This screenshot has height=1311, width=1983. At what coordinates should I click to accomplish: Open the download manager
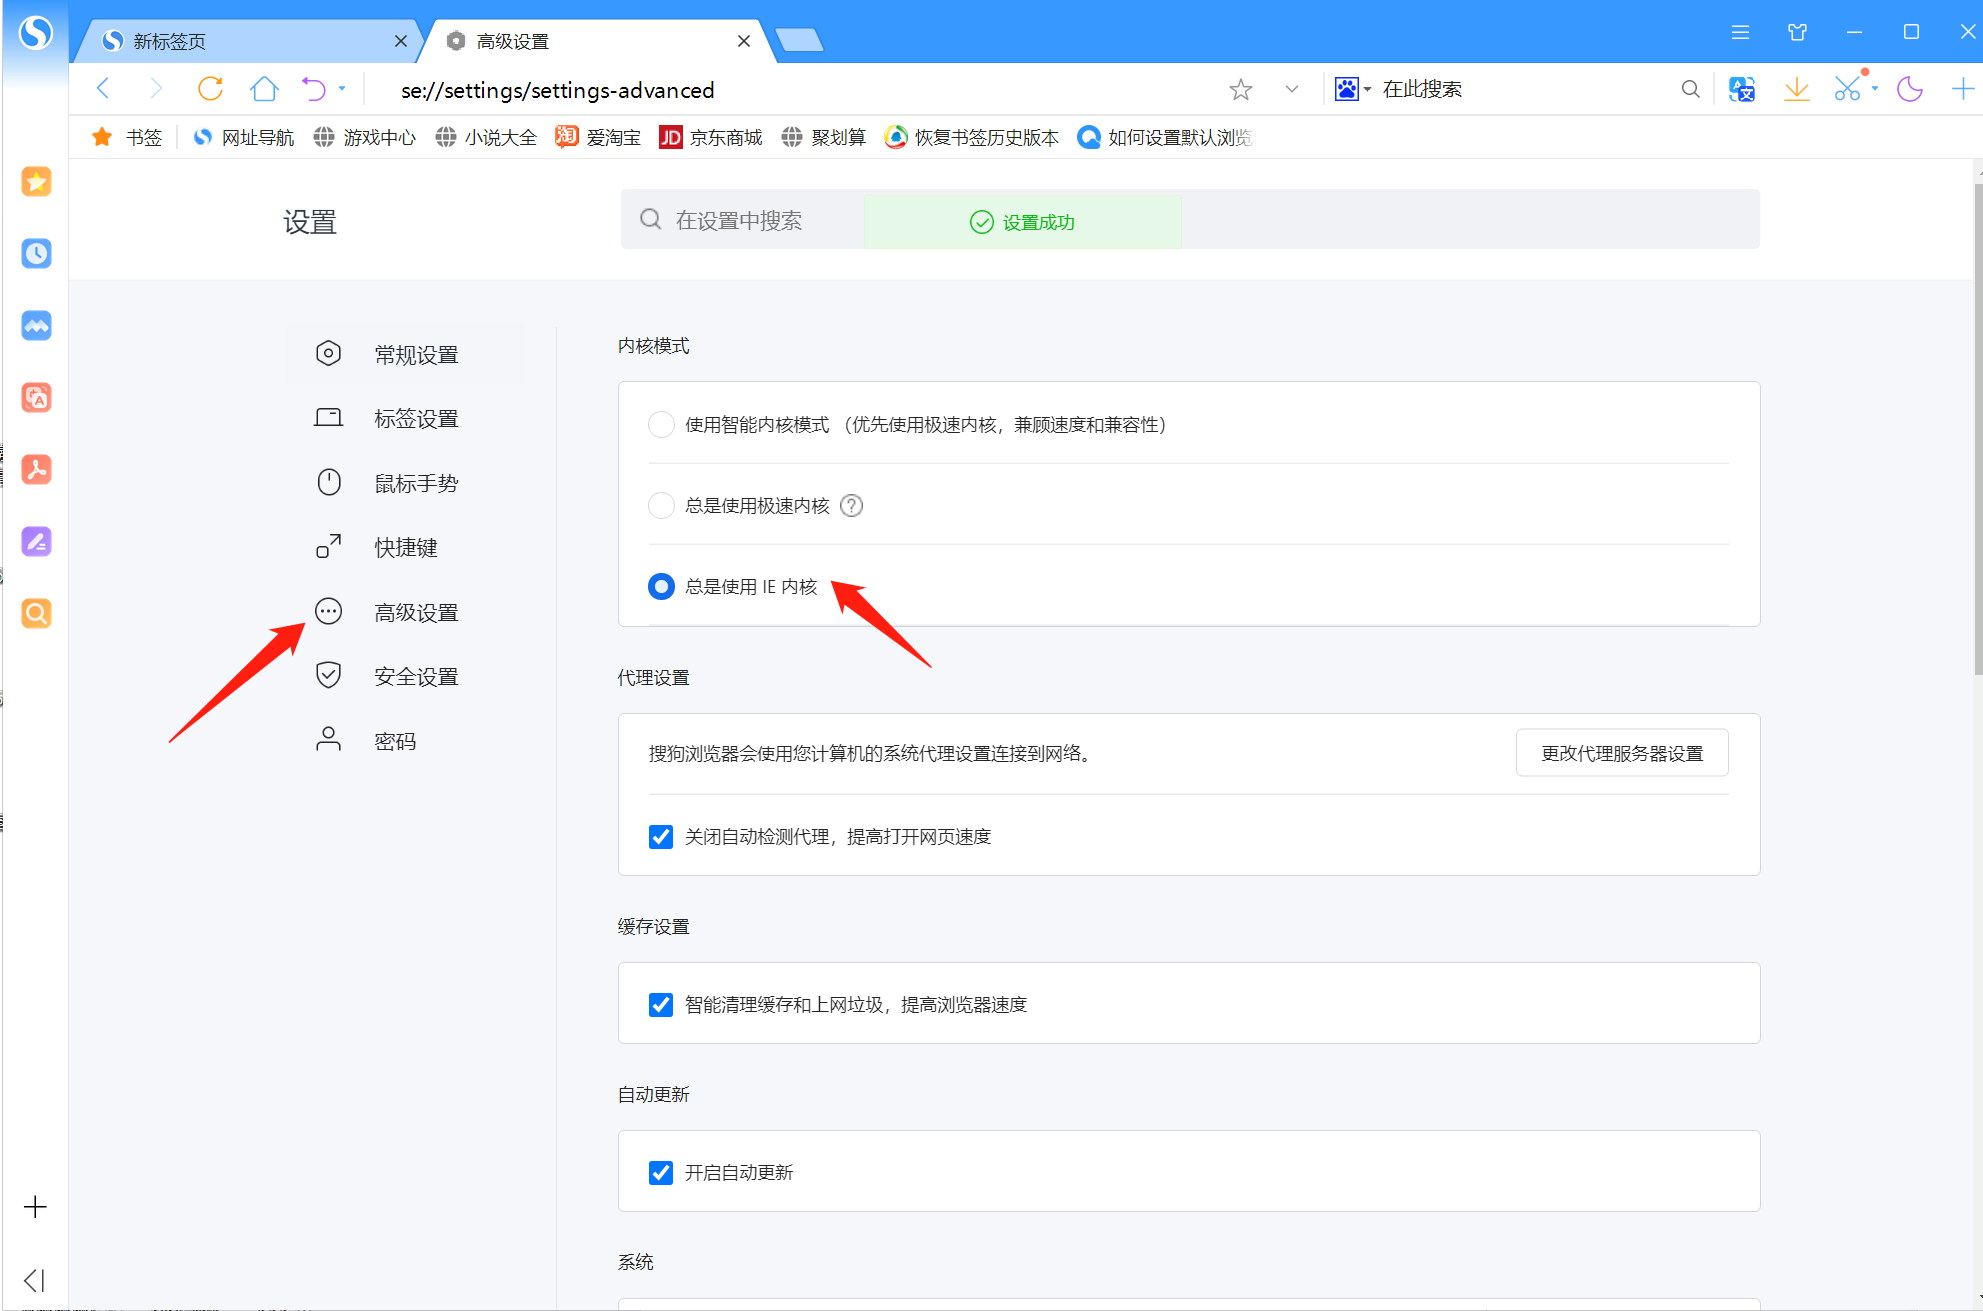[1795, 88]
